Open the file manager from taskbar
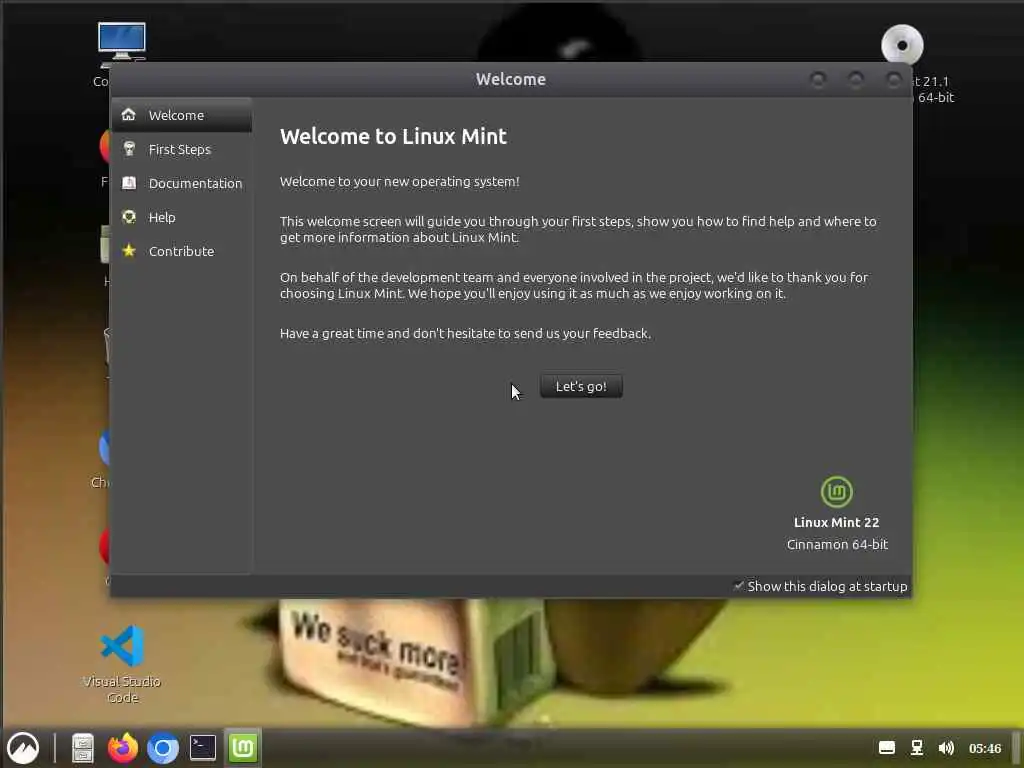 pos(83,748)
